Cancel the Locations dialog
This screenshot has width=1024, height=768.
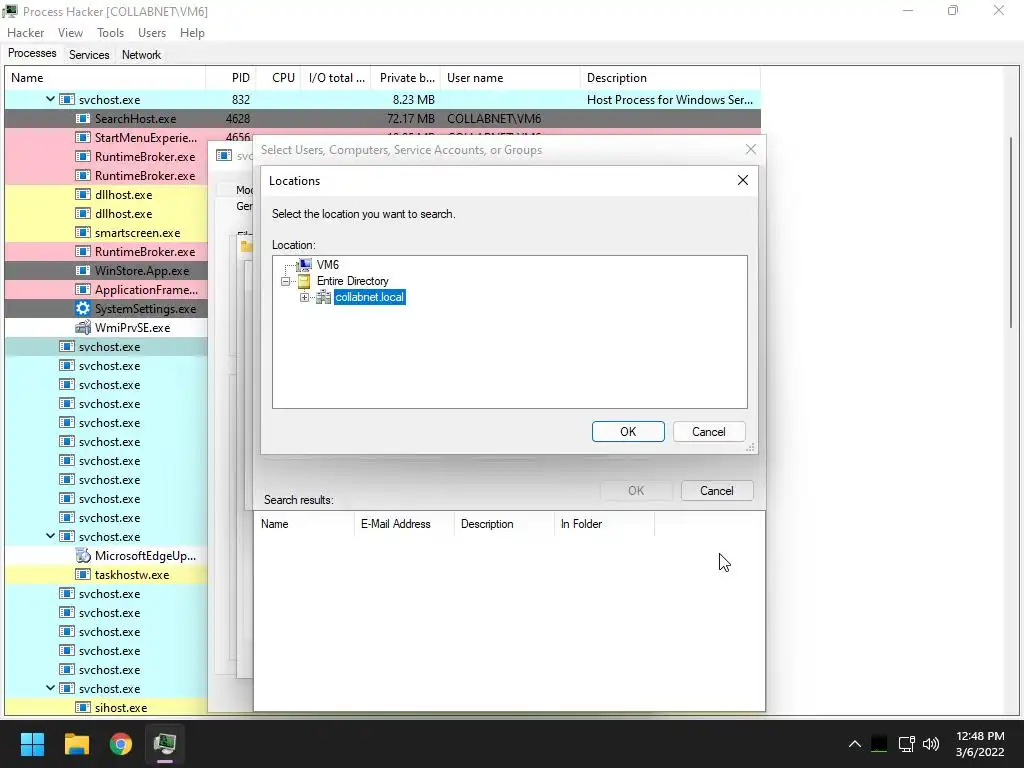click(x=709, y=432)
